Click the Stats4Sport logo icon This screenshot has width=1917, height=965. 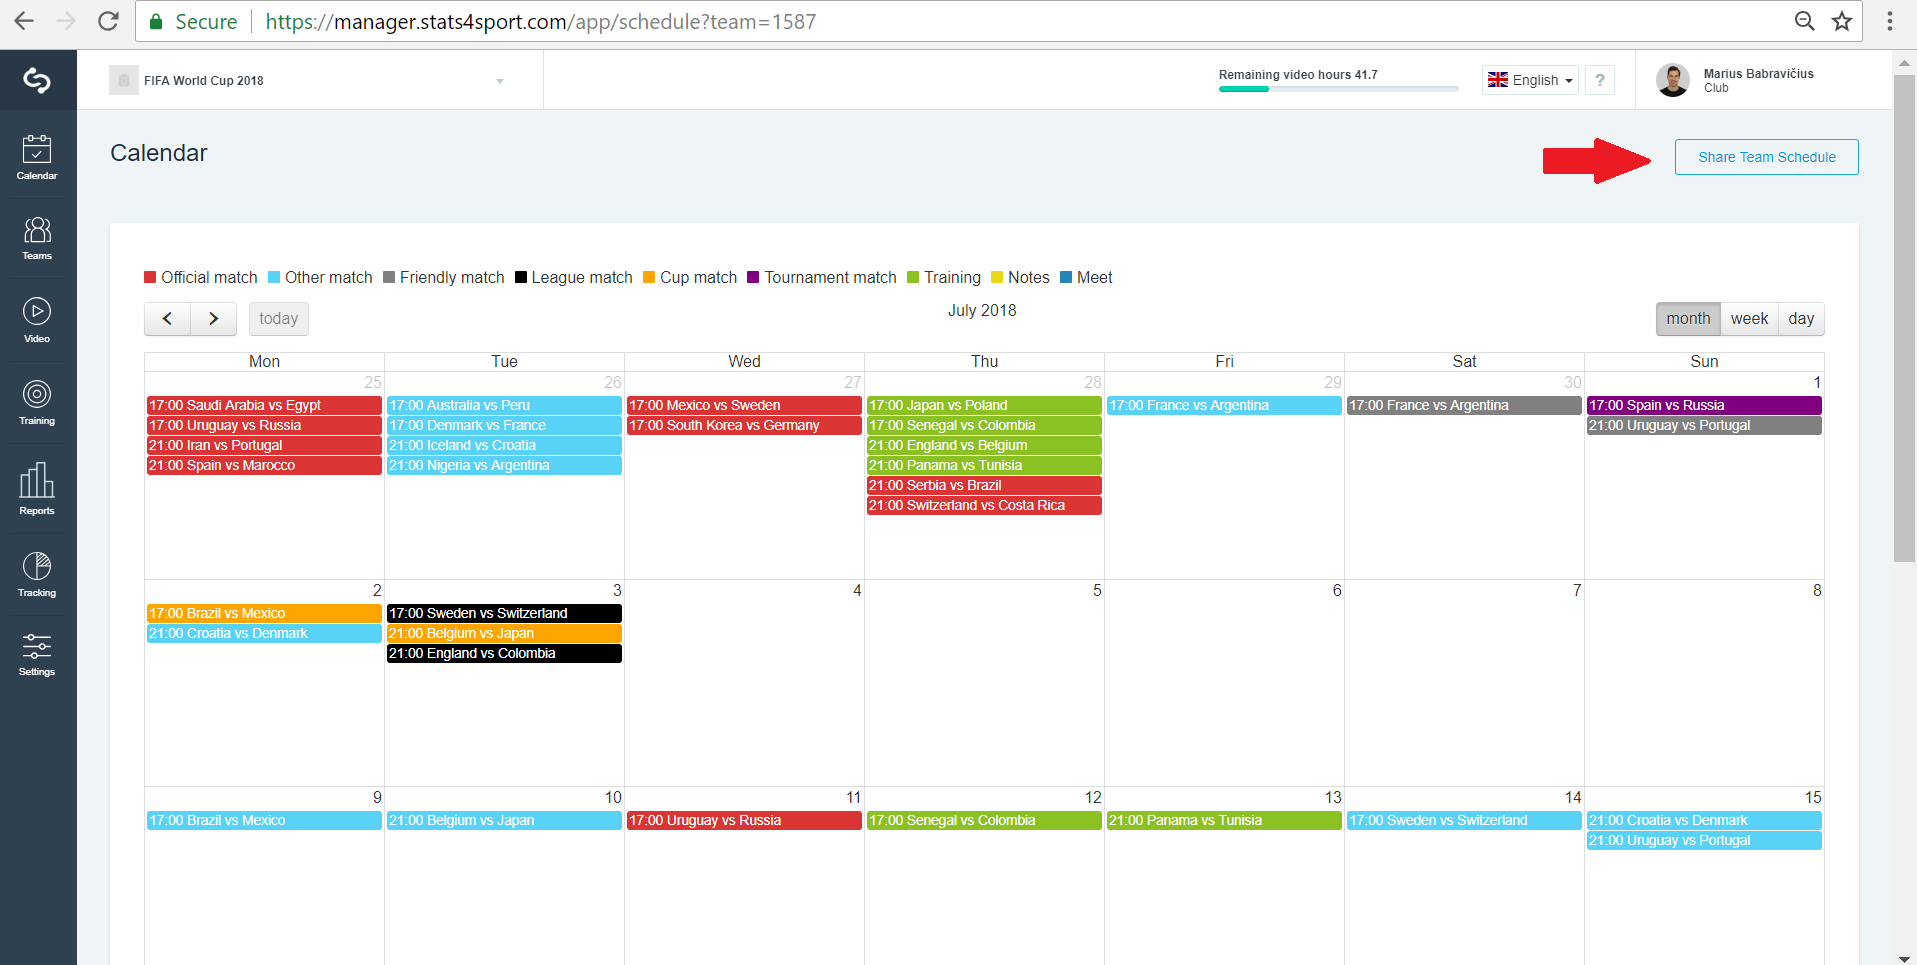37,80
